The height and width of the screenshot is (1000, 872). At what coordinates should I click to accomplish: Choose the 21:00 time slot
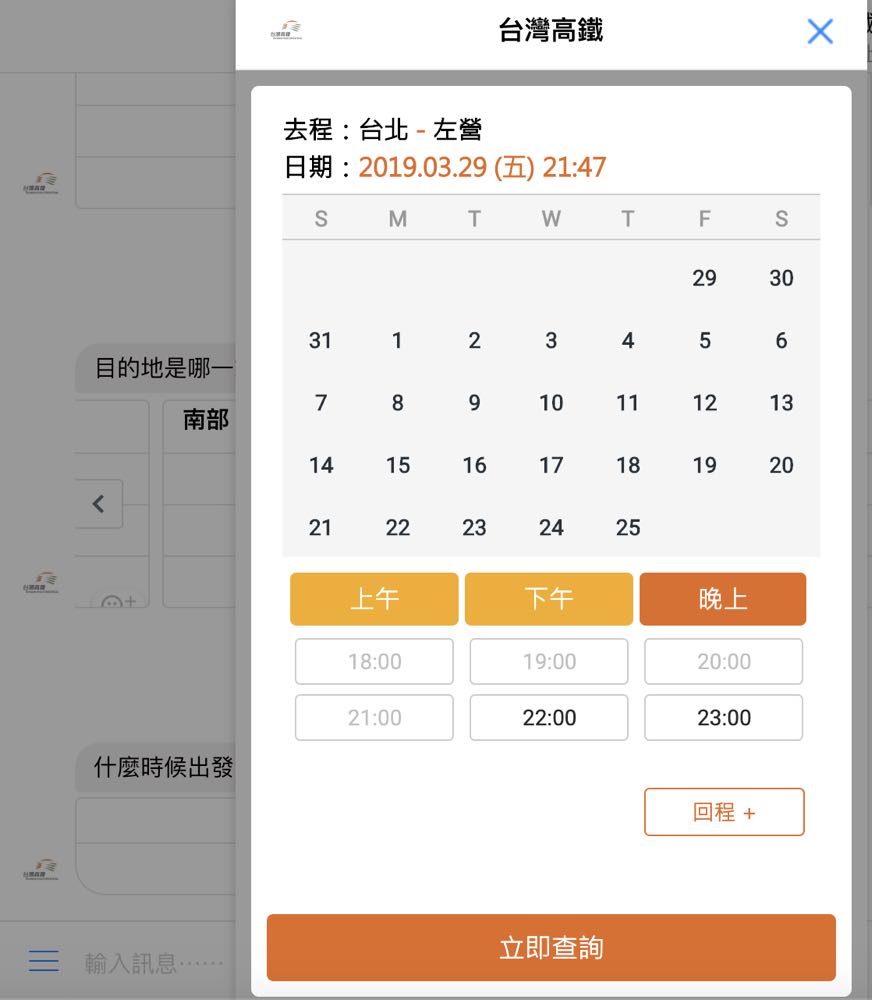click(x=374, y=717)
